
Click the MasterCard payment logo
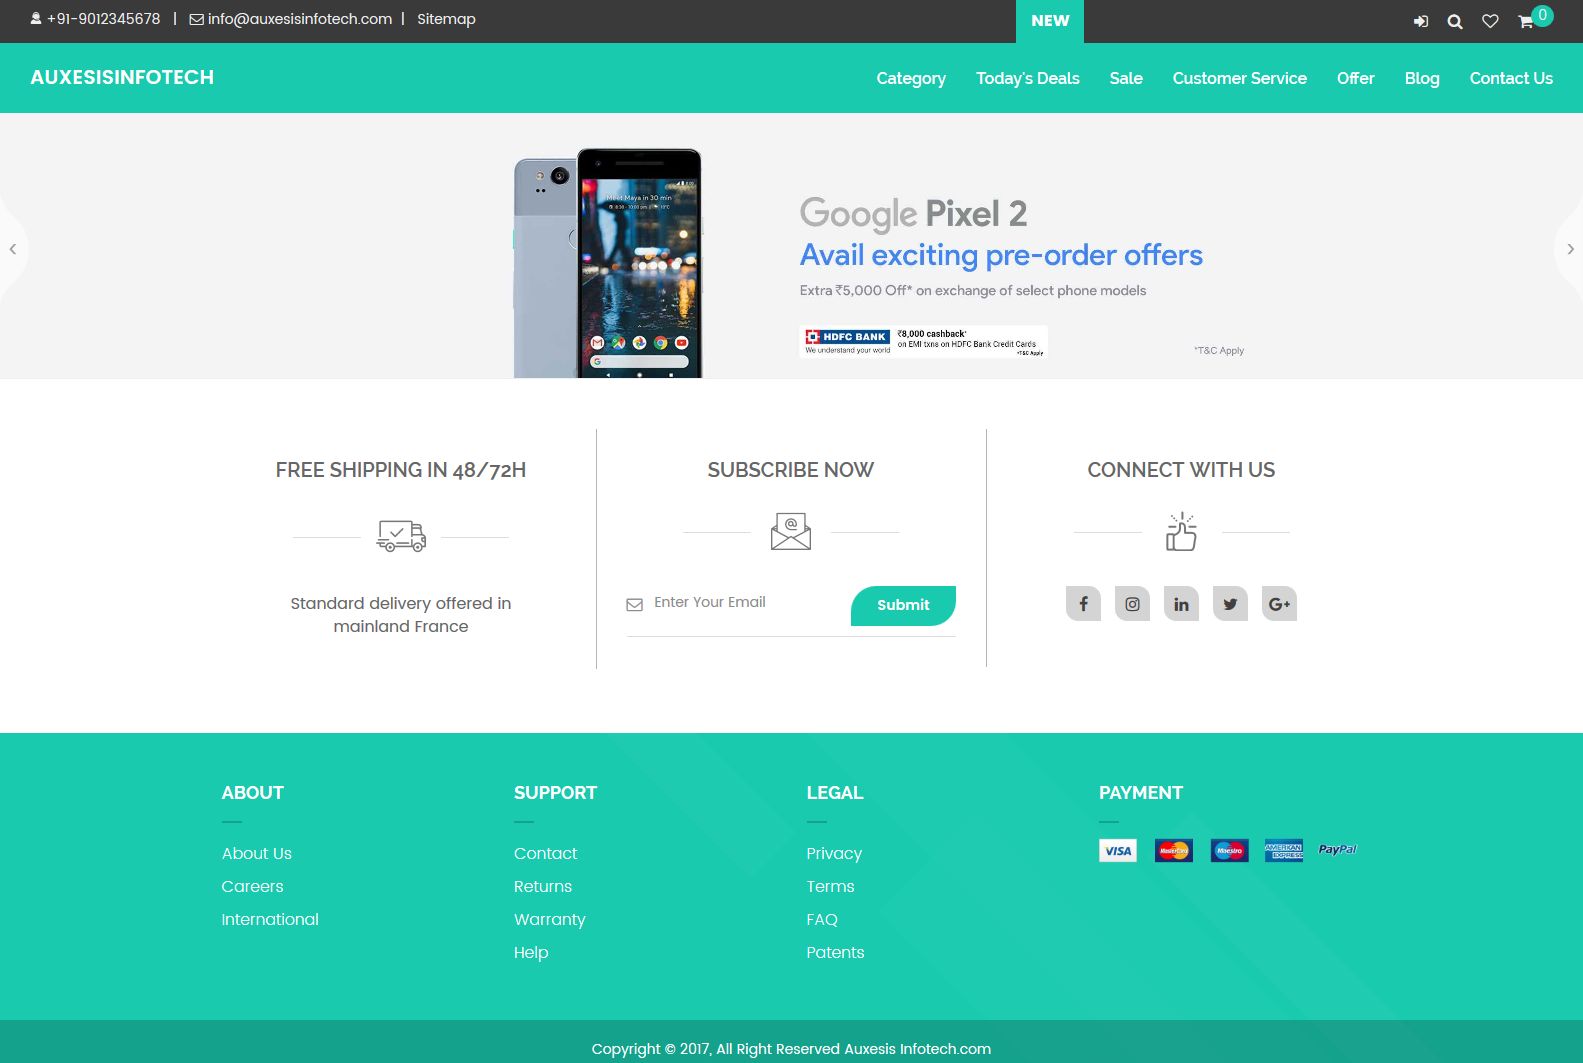(x=1174, y=851)
